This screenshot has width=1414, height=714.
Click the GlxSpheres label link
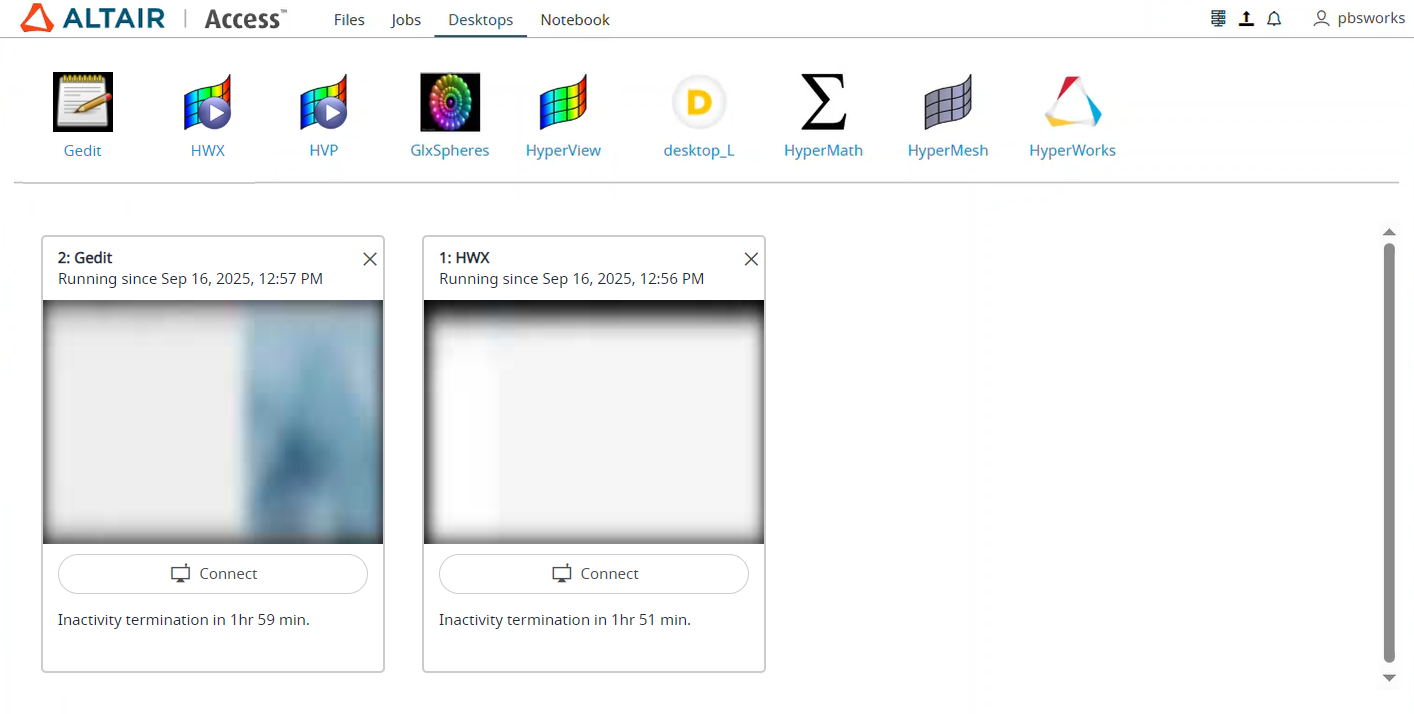(x=450, y=151)
